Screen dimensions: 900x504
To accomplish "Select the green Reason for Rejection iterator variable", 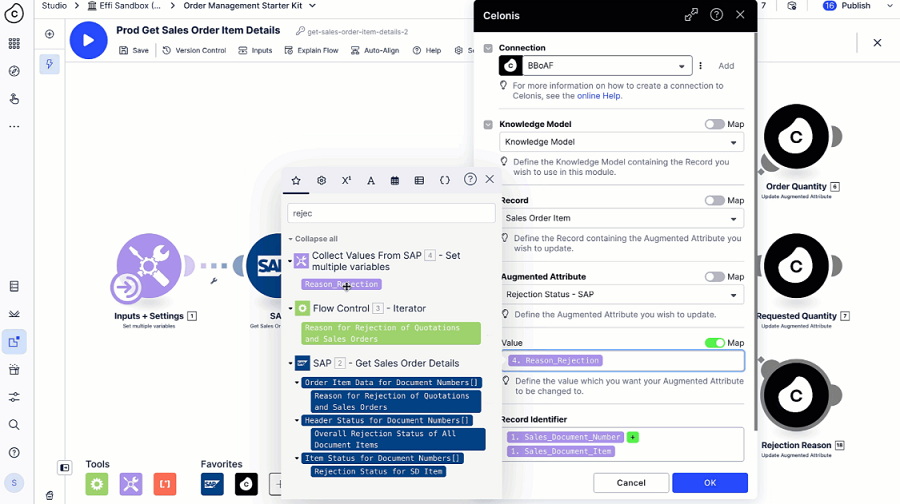I will [x=391, y=333].
